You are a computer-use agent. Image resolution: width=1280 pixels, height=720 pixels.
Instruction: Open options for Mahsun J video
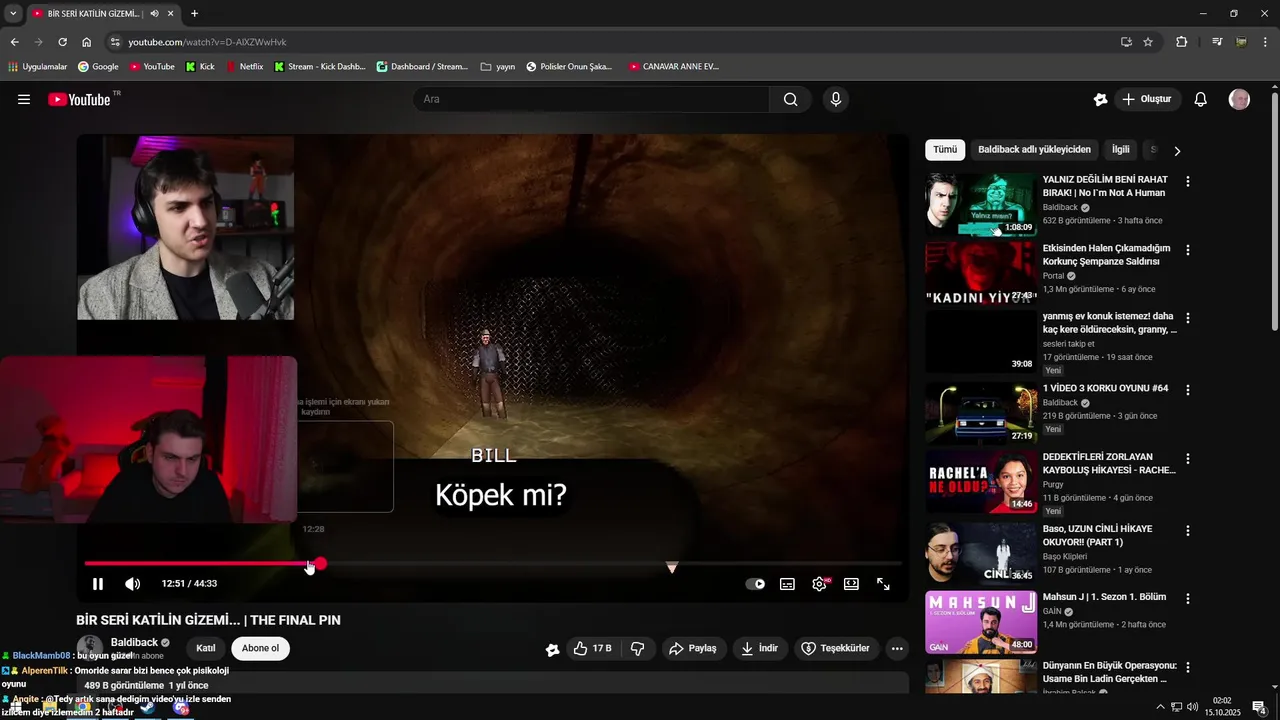click(x=1188, y=599)
